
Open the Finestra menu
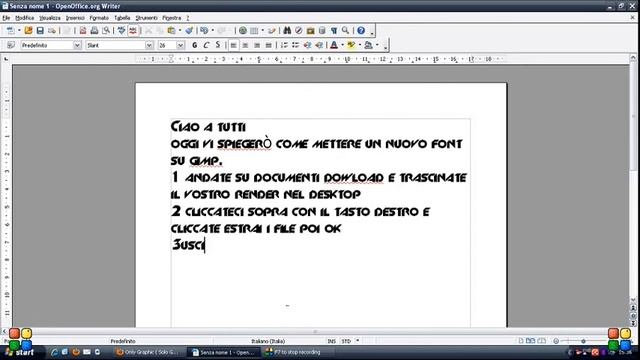click(x=172, y=18)
